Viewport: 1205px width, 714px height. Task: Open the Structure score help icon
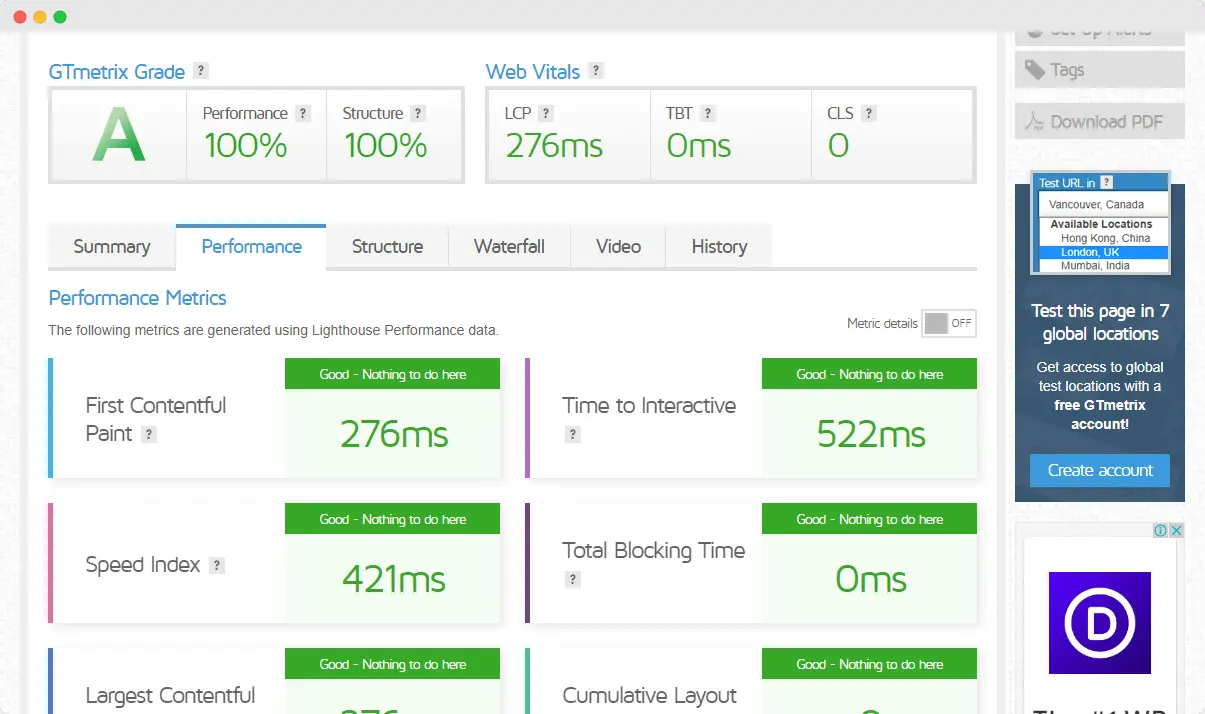[x=418, y=114]
